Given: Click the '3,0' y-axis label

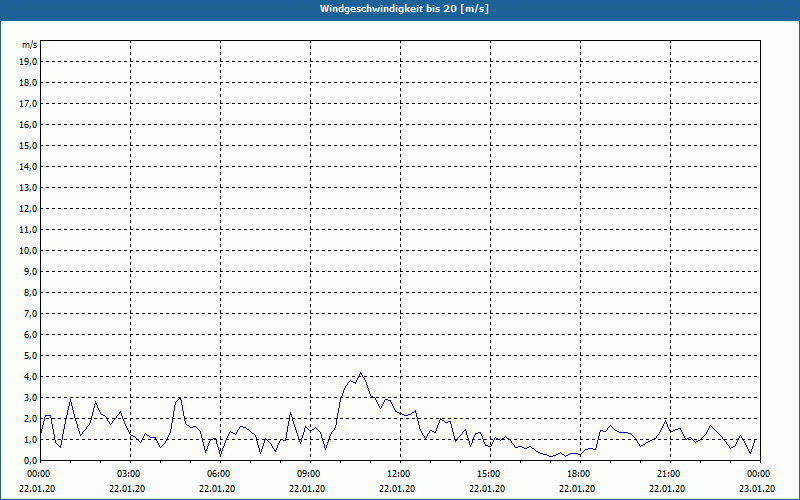Looking at the screenshot, I should [31, 397].
